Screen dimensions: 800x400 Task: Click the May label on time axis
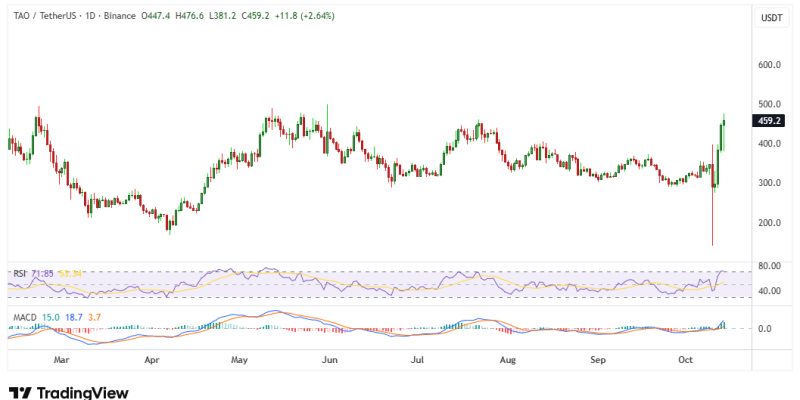click(x=239, y=357)
